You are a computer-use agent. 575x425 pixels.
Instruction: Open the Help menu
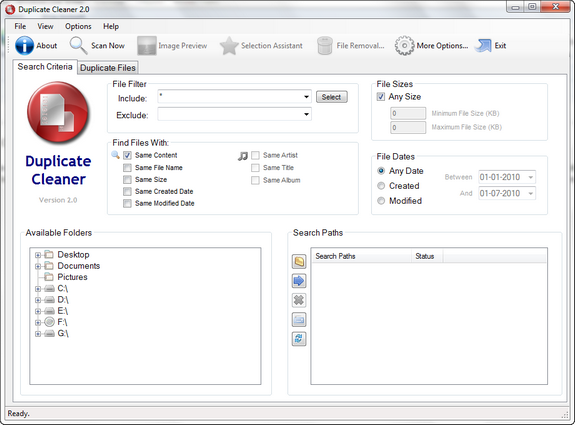(111, 26)
